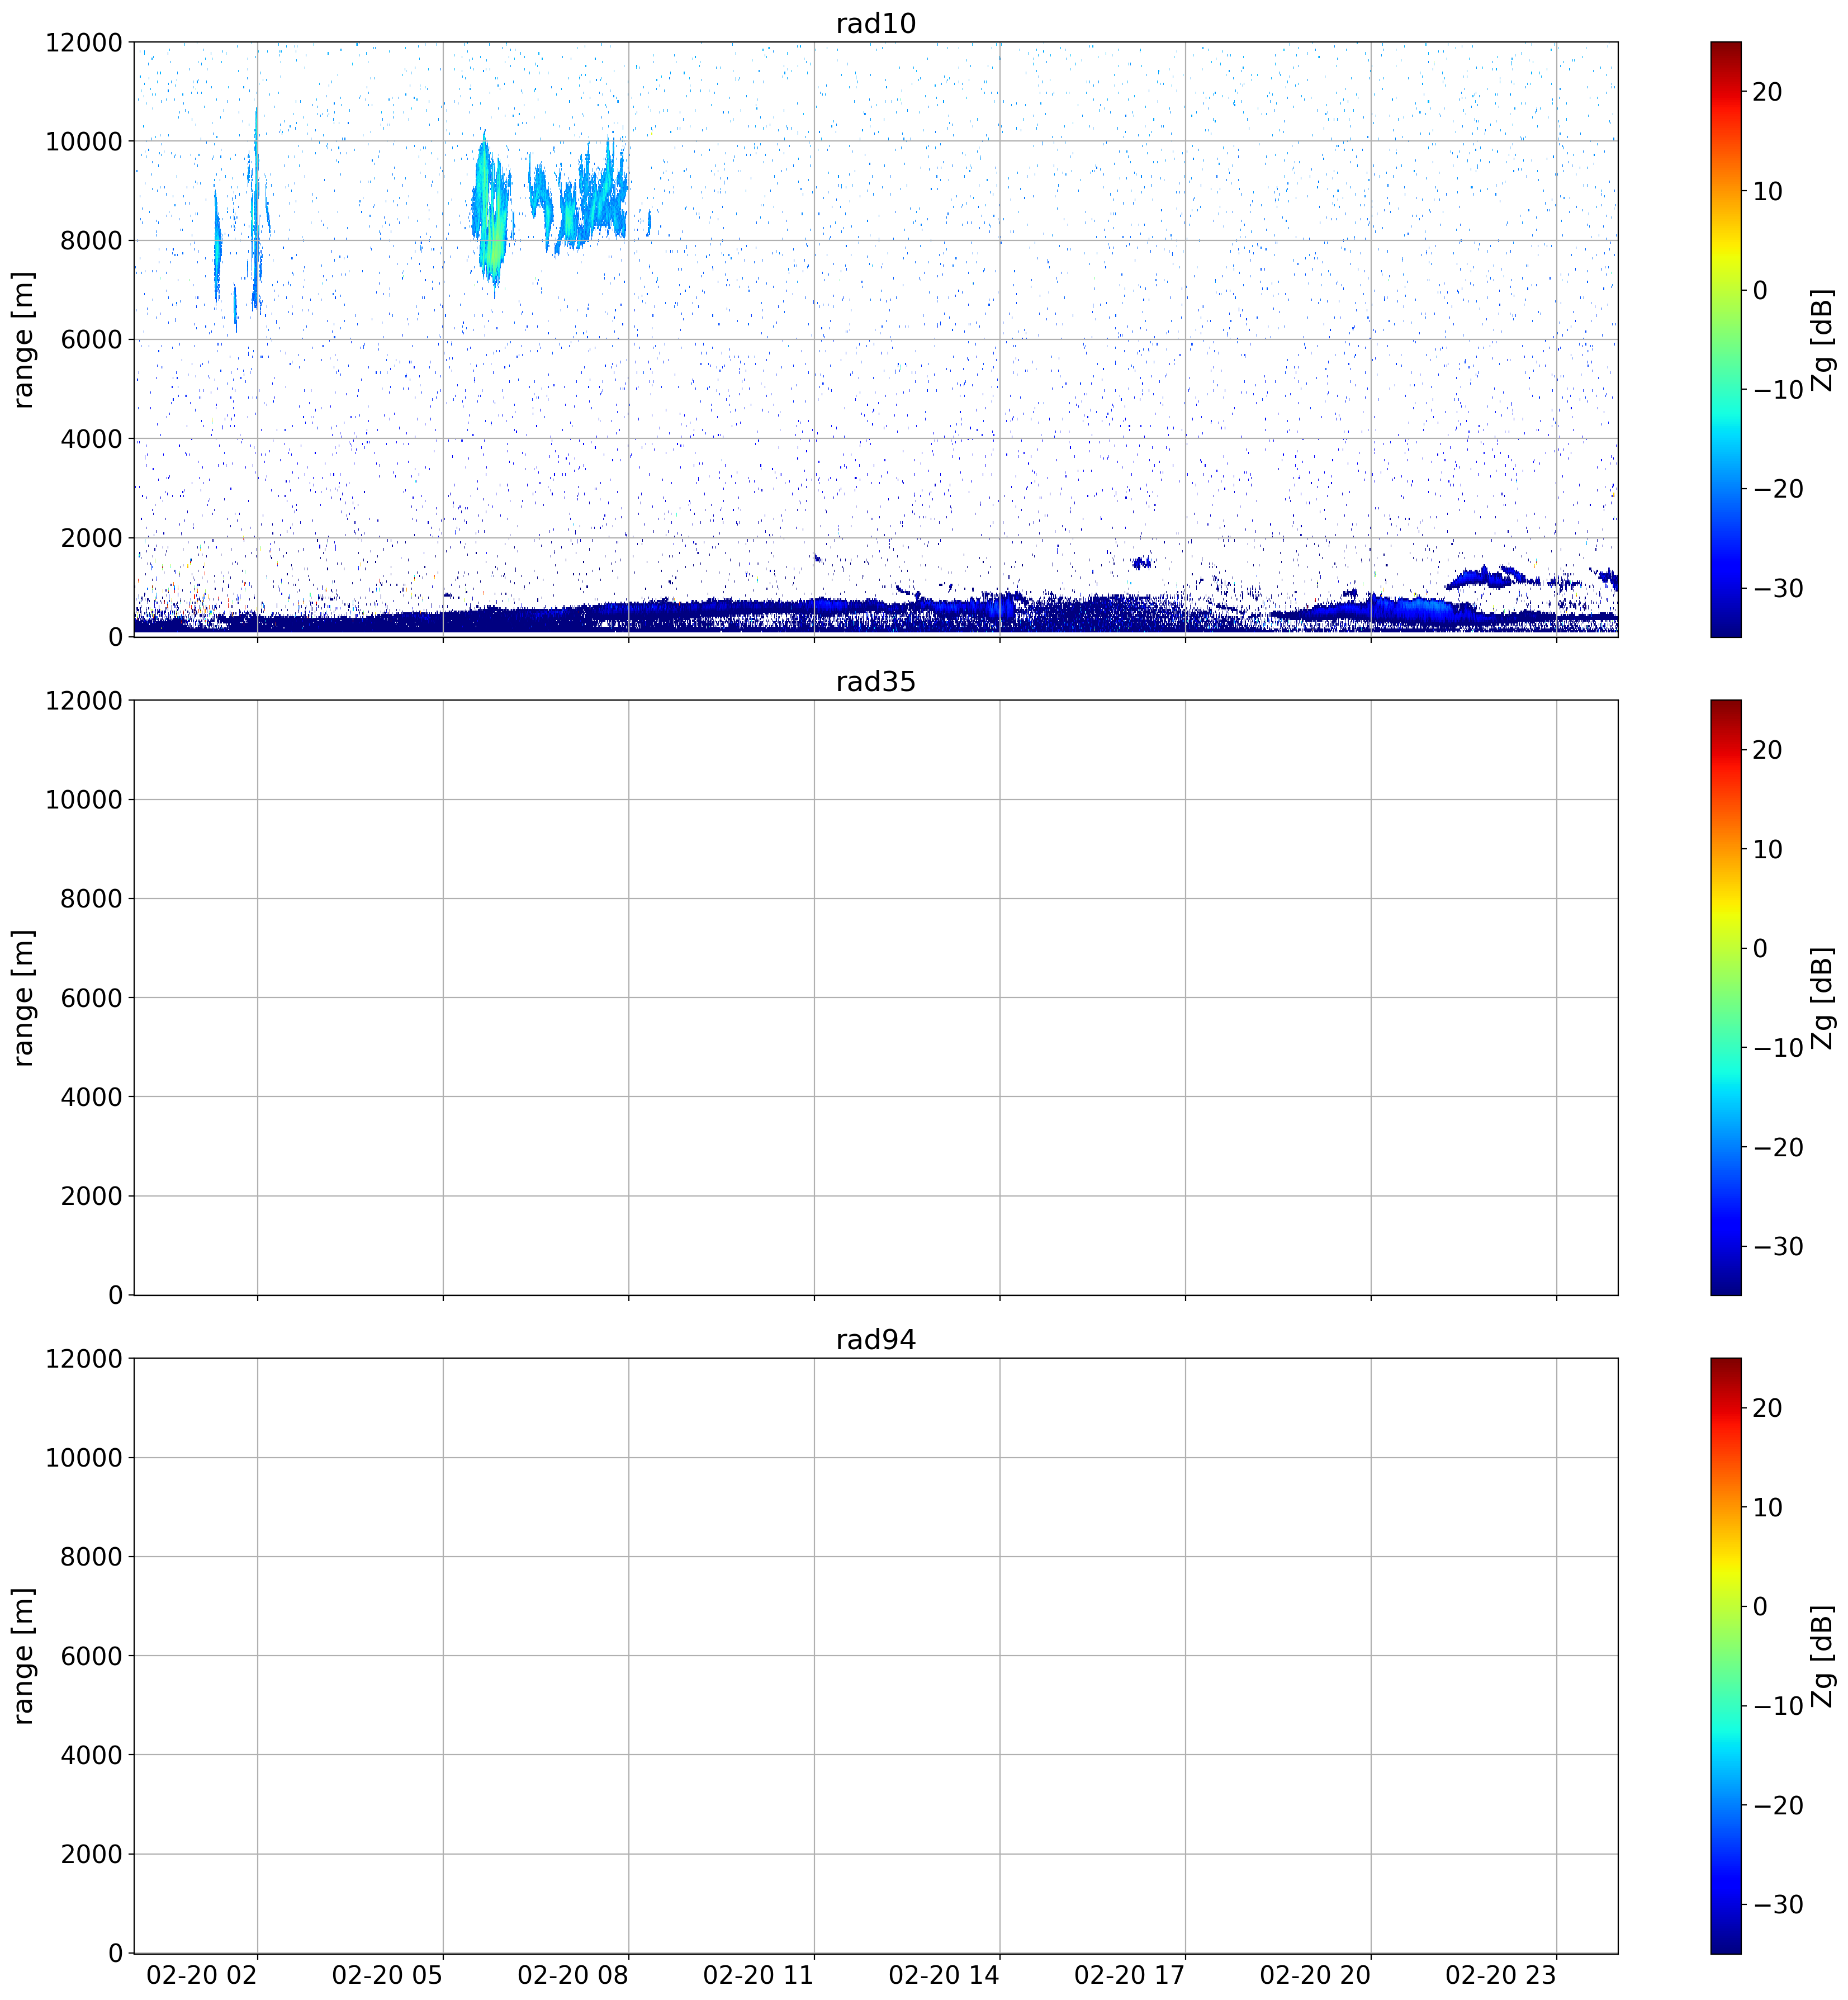Viewport: 1848px width, 2000px height.
Task: Click the rad94 plot title
Action: point(875,1339)
